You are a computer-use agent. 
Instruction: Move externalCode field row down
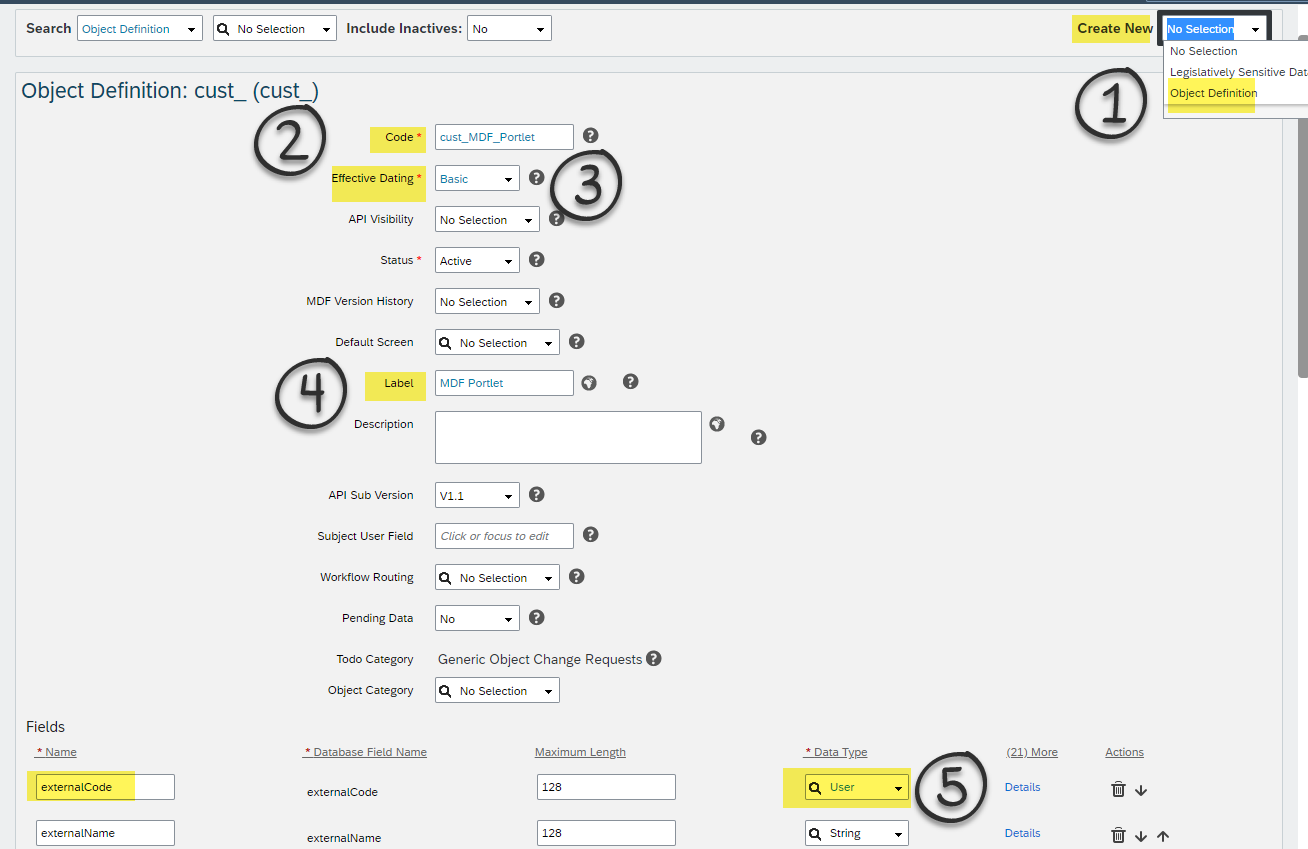pos(1141,790)
